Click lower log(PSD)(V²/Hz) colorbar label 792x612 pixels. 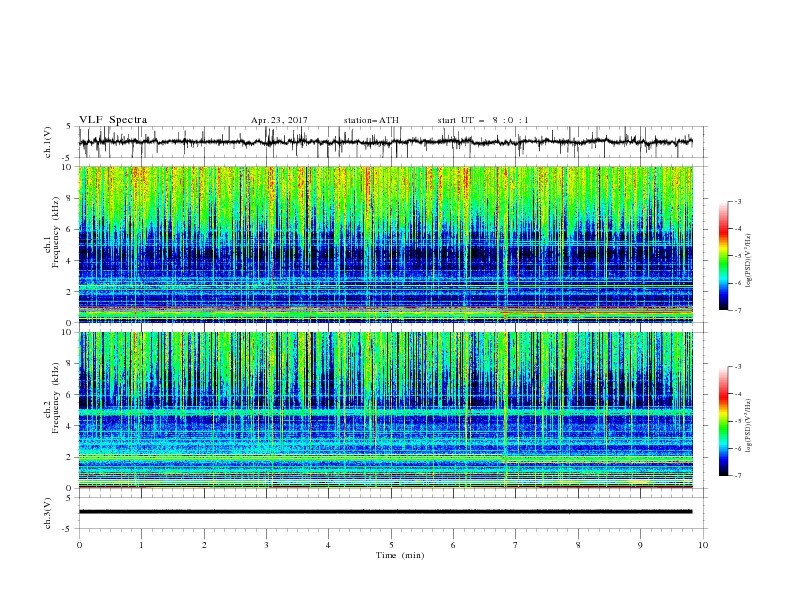coord(749,426)
